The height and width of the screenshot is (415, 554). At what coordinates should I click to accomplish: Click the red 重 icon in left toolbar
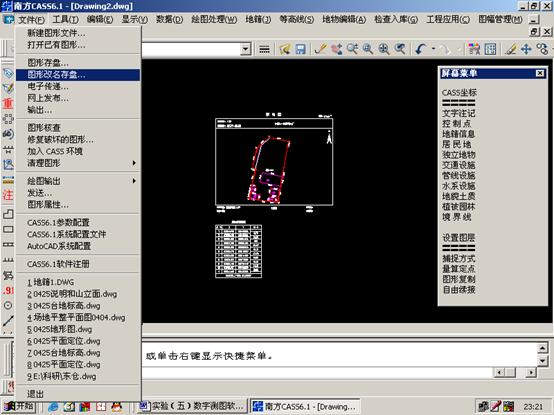pyautogui.click(x=8, y=103)
